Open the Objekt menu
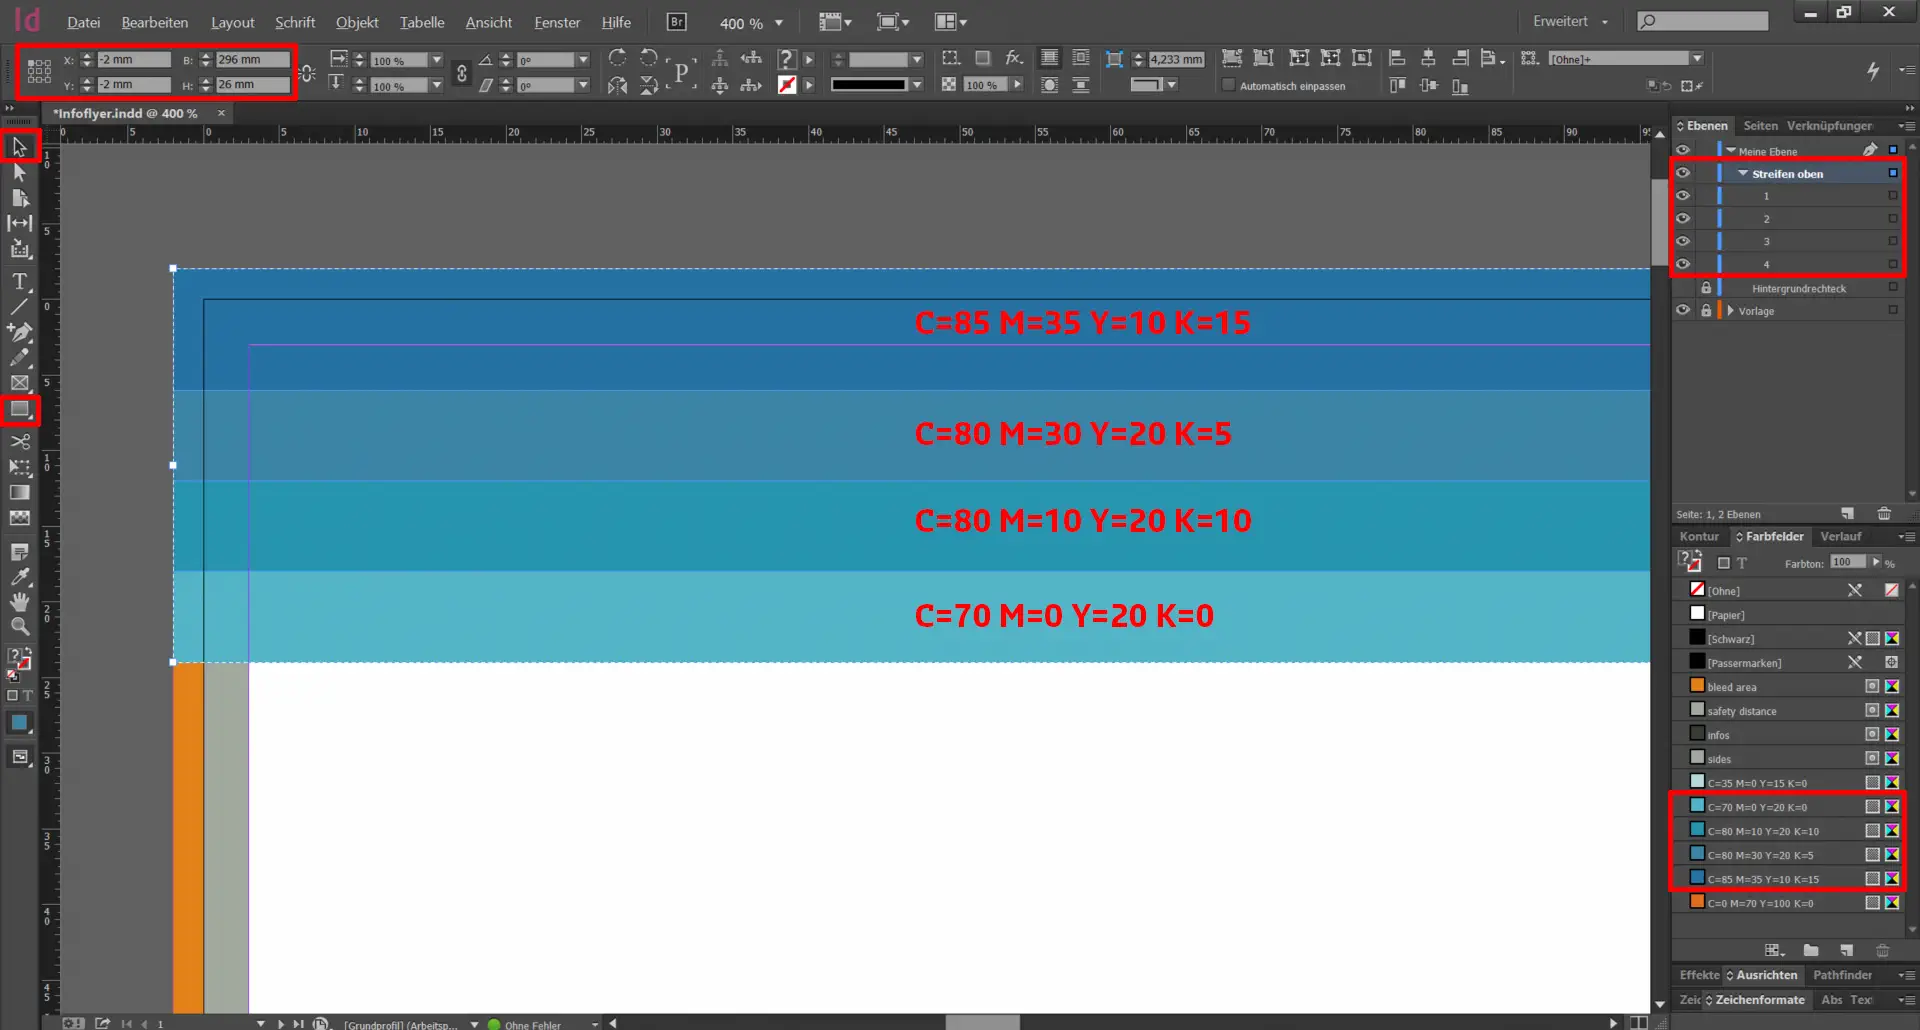The height and width of the screenshot is (1030, 1920). [356, 22]
